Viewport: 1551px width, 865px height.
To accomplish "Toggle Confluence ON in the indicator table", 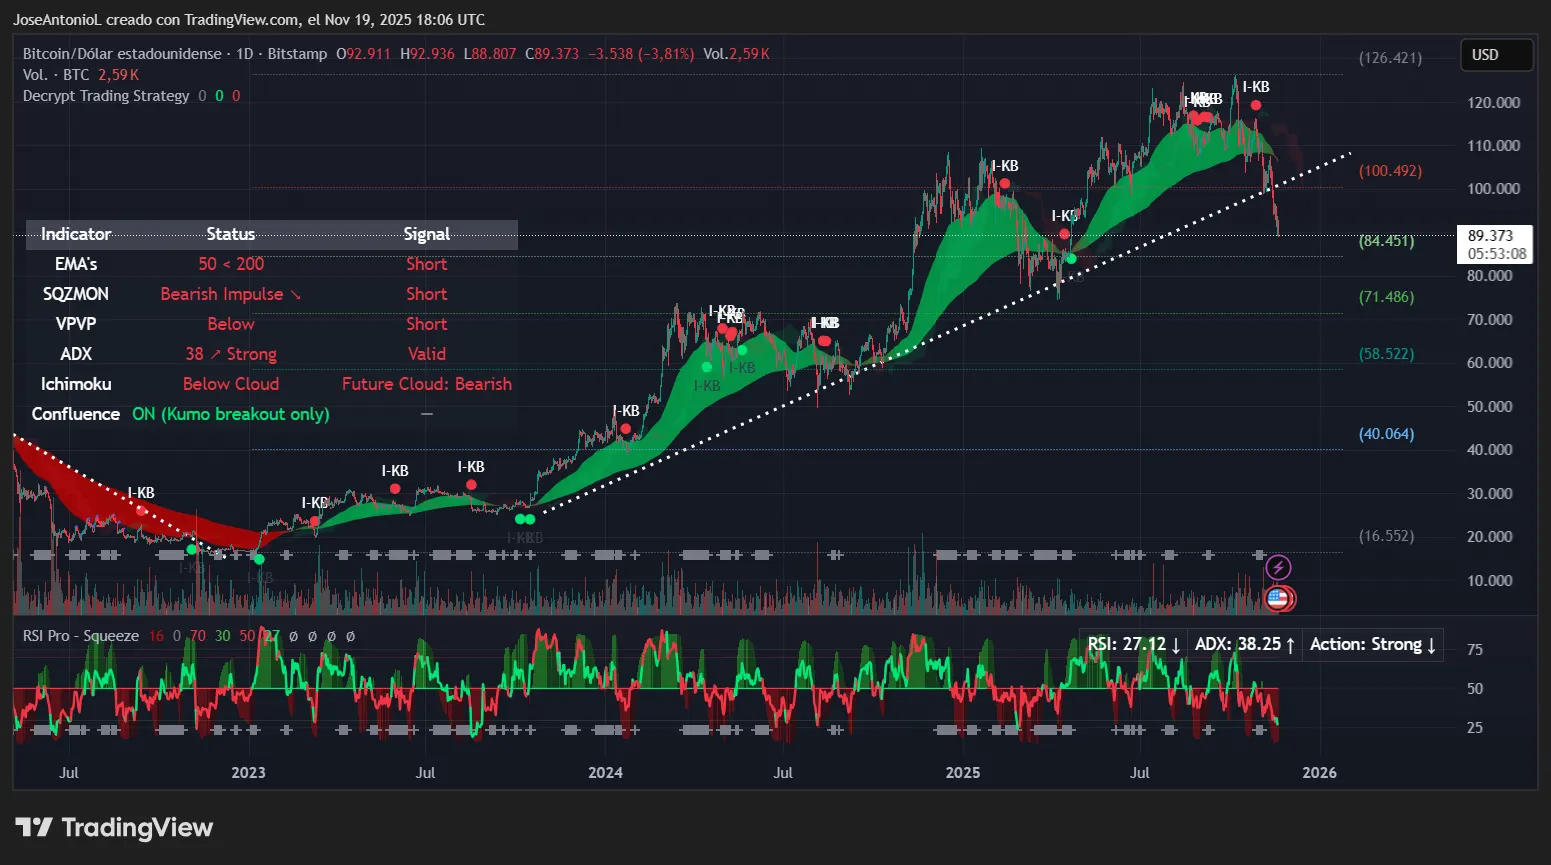I will pyautogui.click(x=230, y=413).
